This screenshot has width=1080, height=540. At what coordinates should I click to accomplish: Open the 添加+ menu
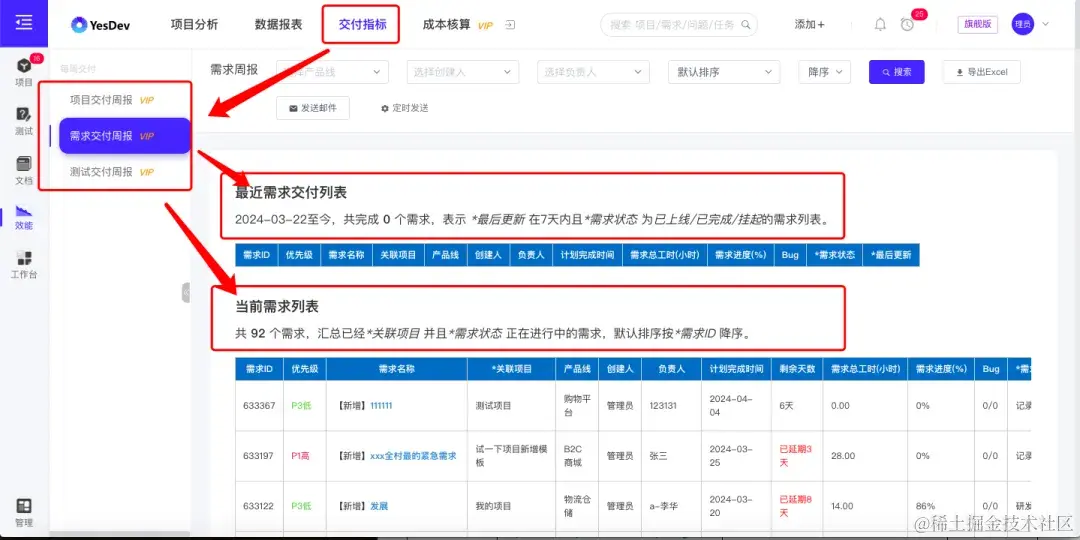point(809,25)
